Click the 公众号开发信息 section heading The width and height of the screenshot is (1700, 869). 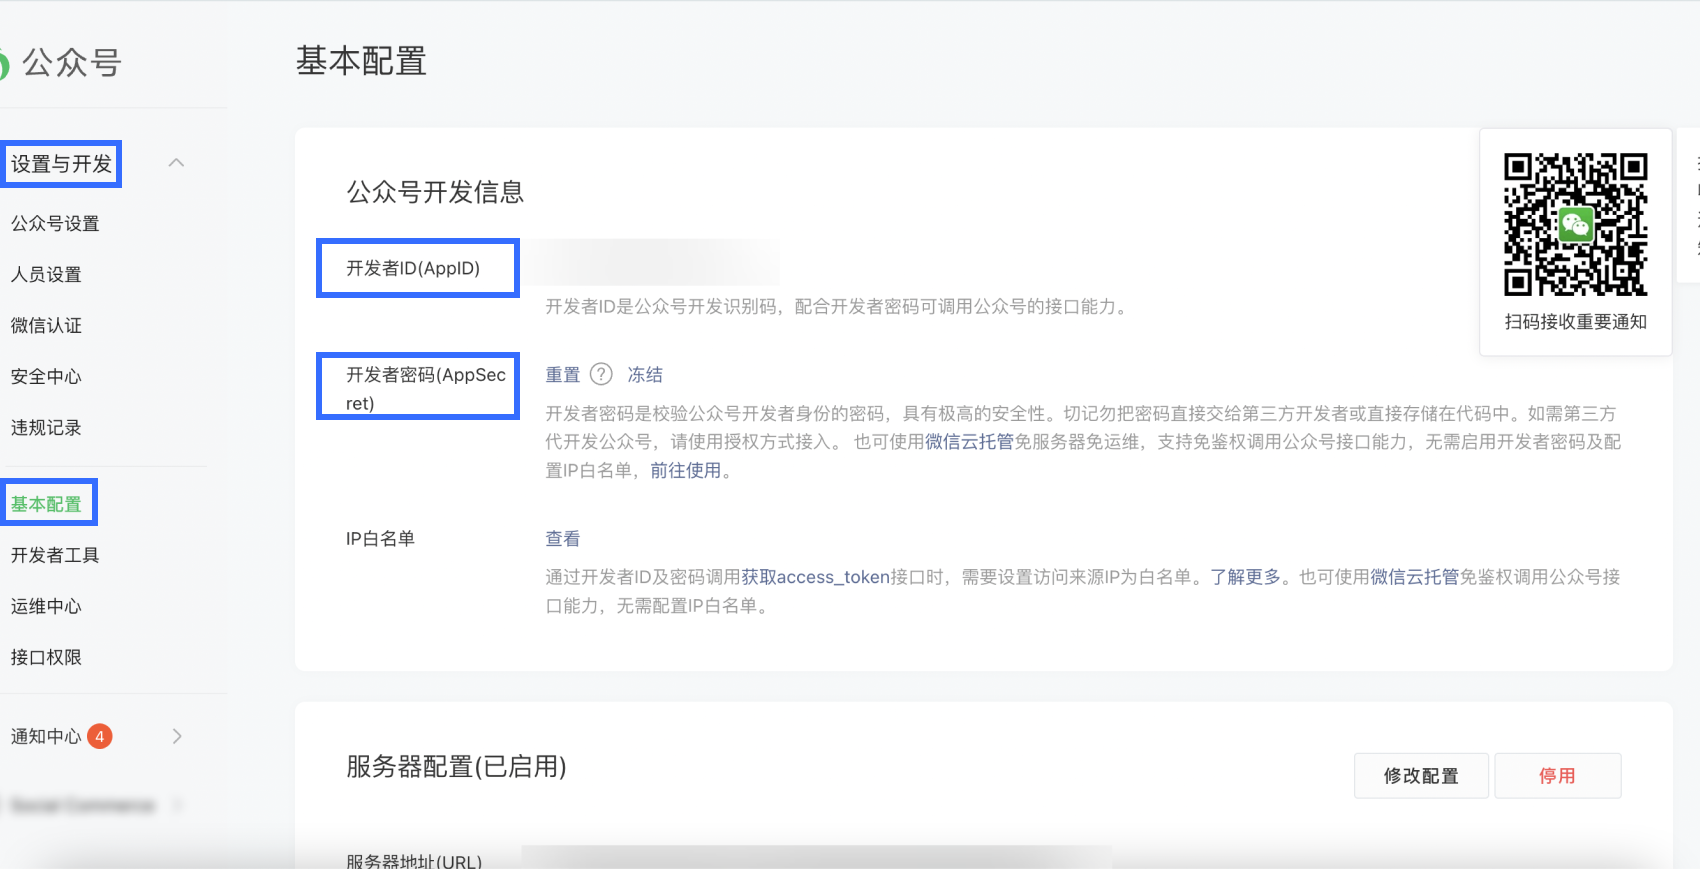point(435,192)
